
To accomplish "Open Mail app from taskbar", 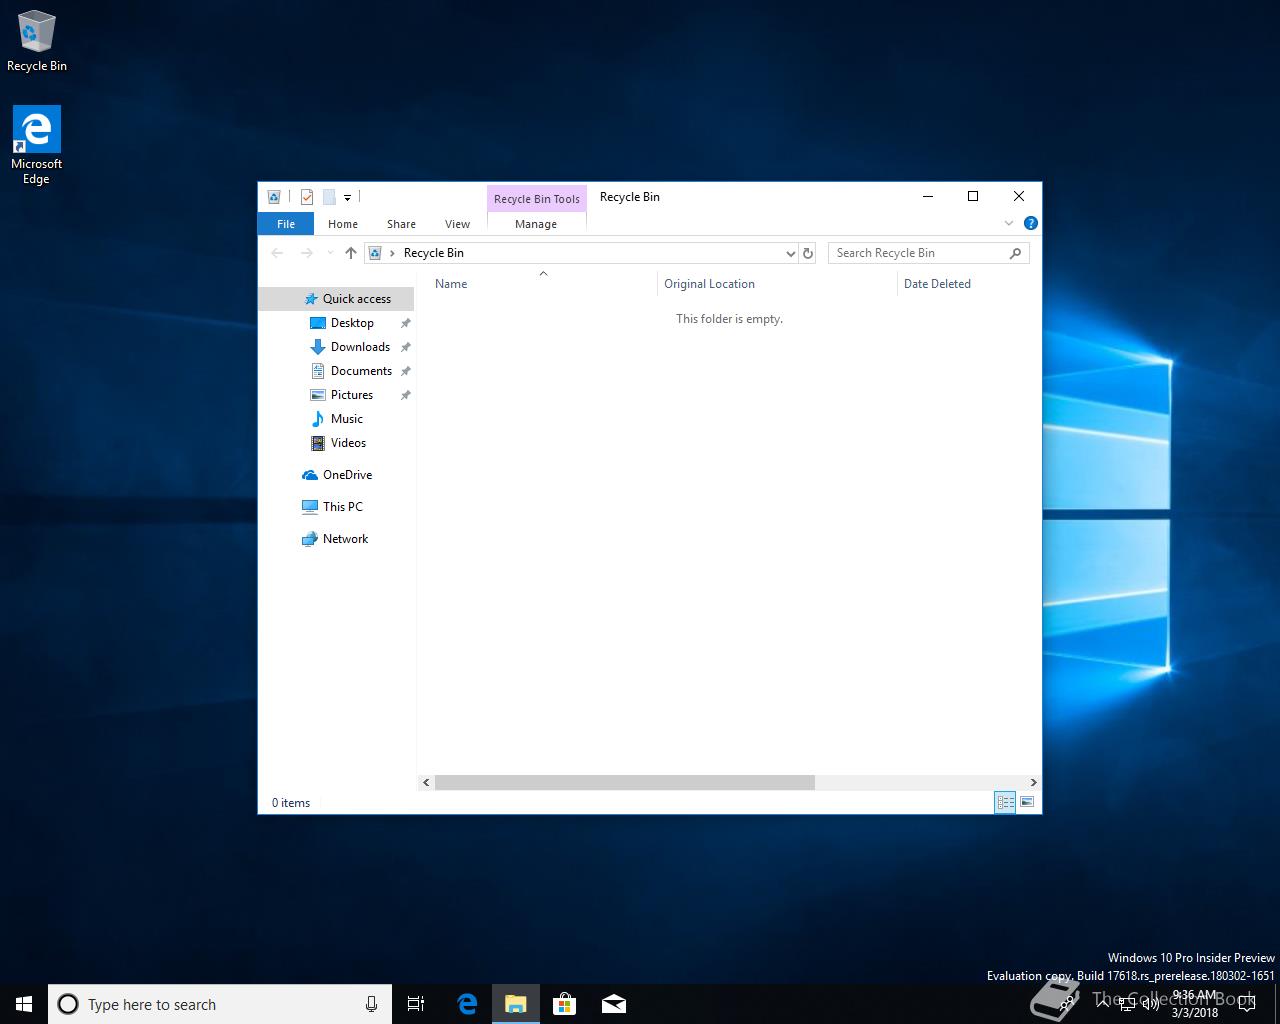I will [614, 1004].
